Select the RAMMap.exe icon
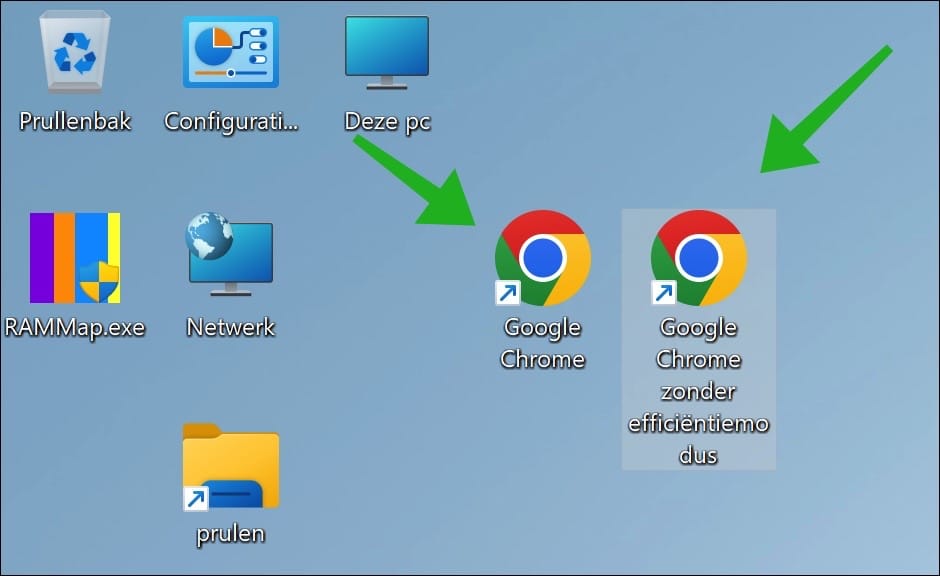 (x=75, y=258)
